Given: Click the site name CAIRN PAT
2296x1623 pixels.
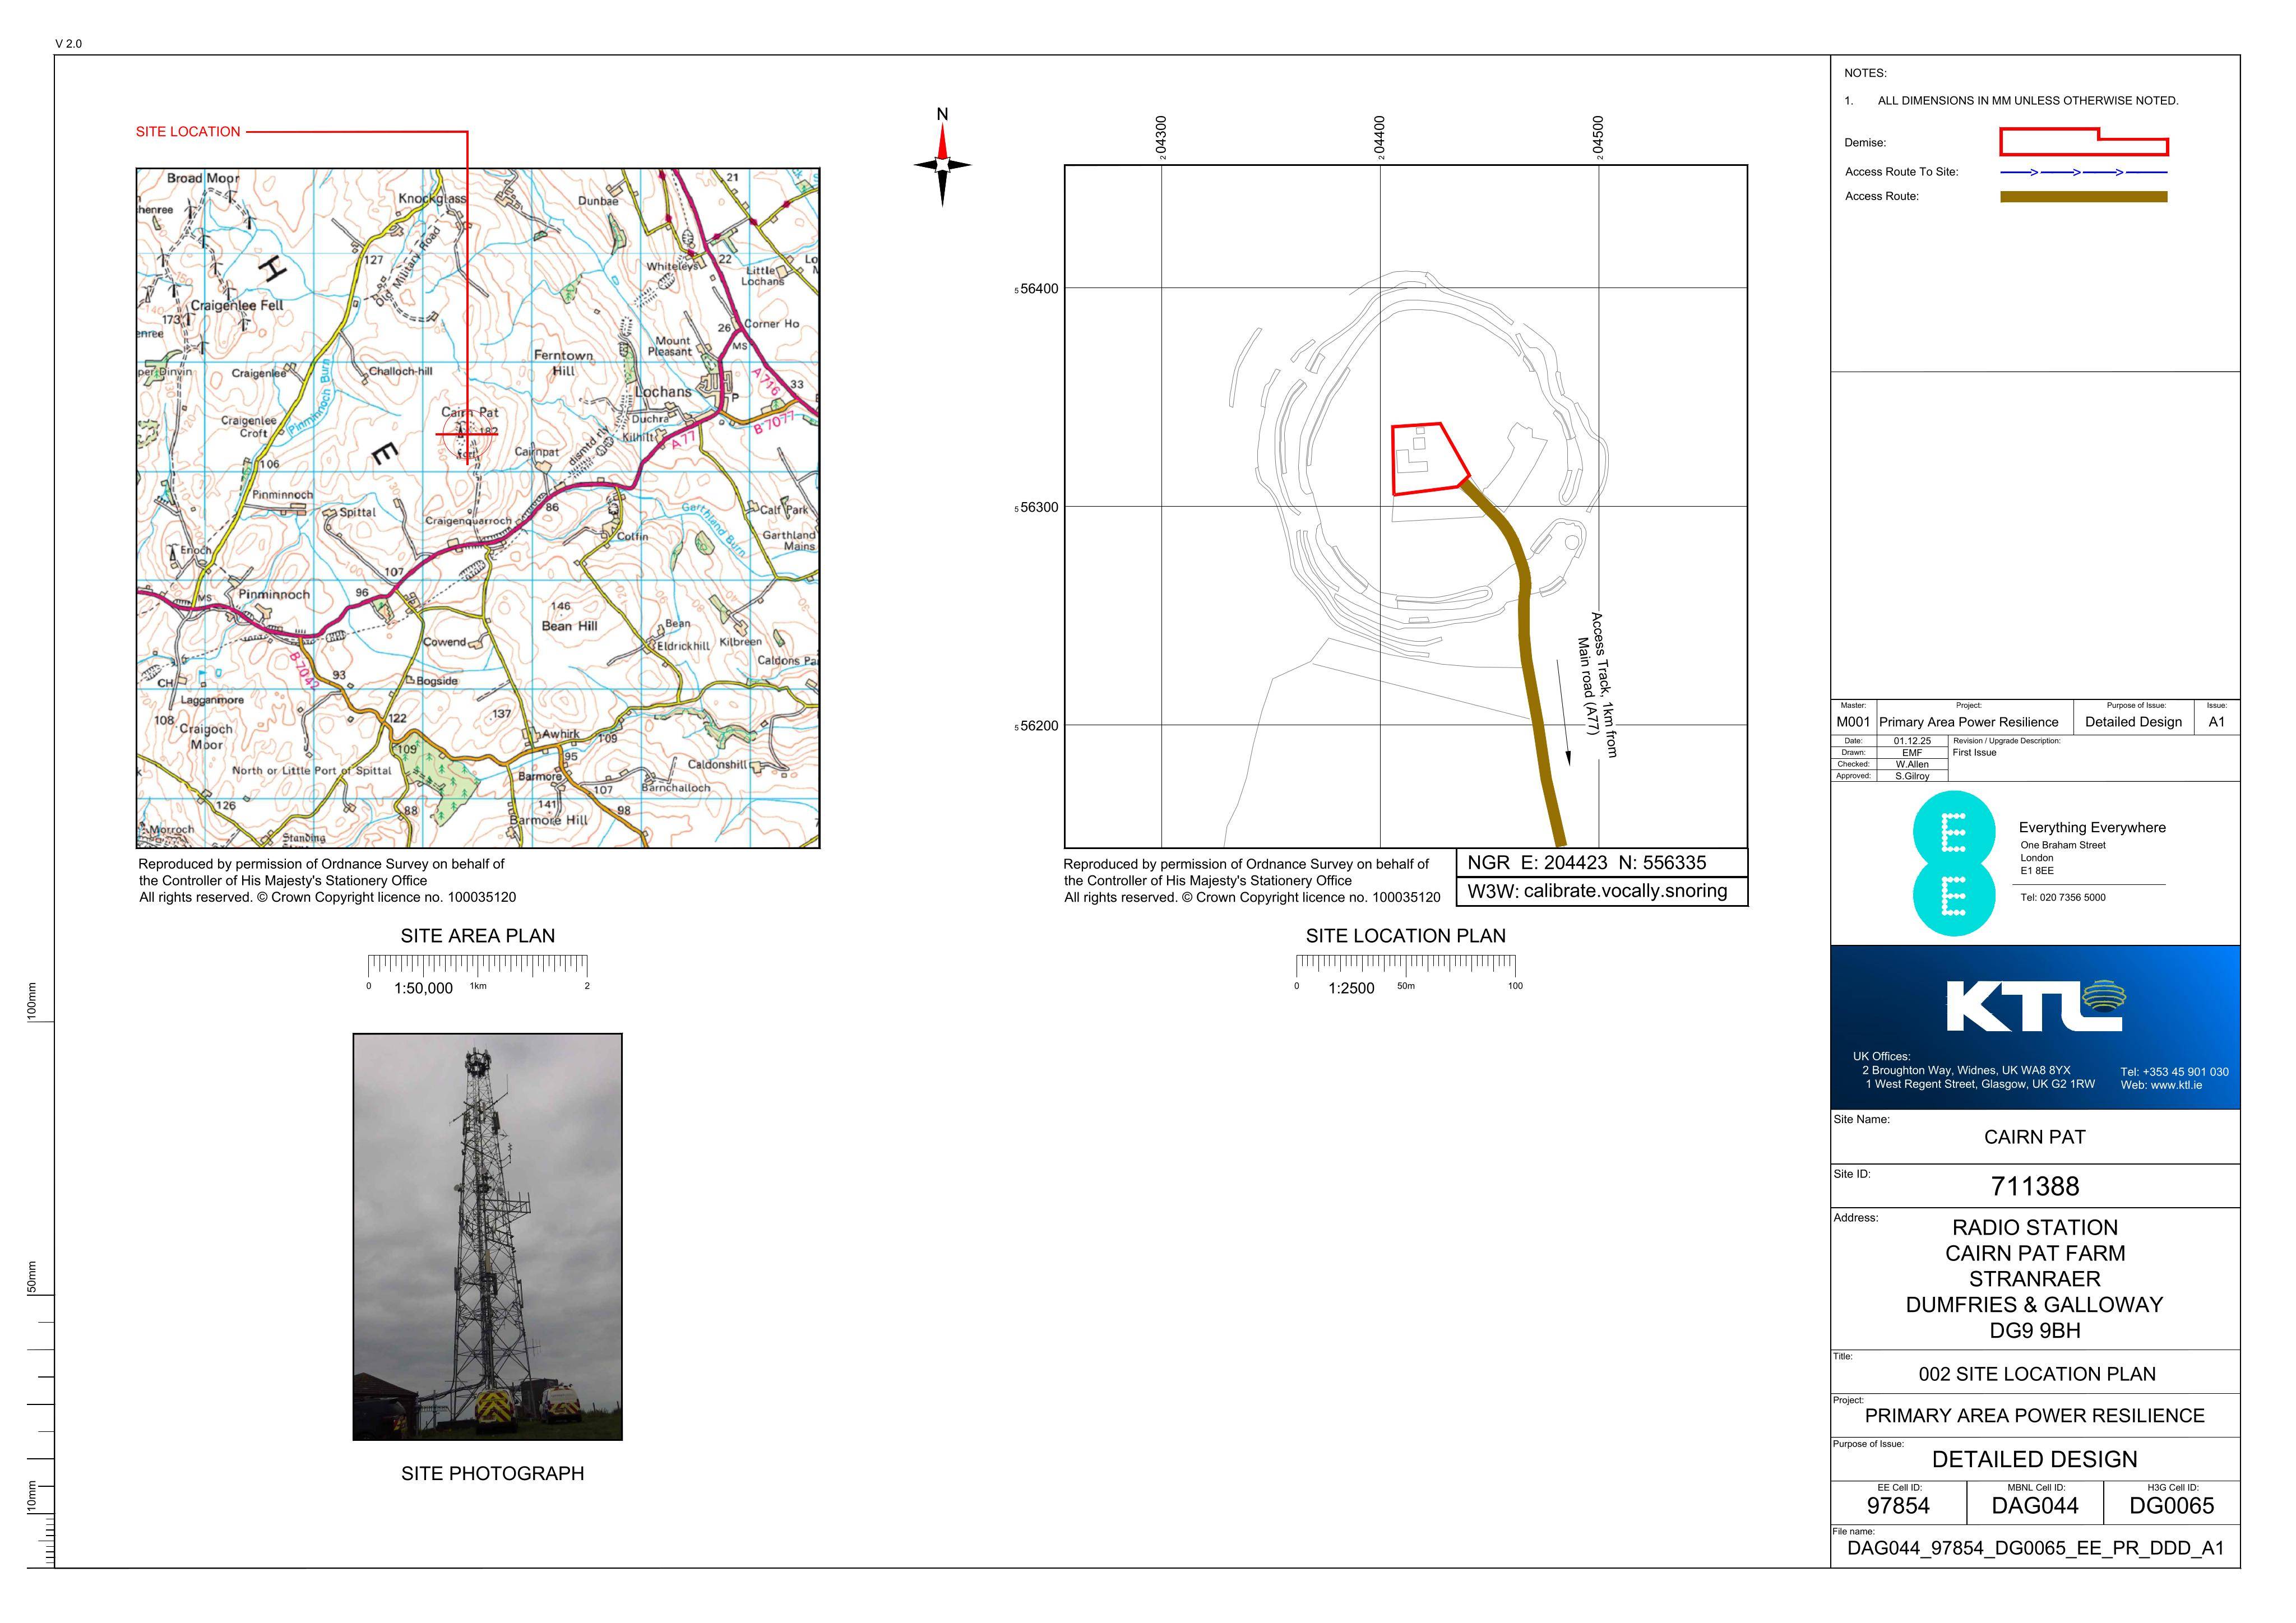Looking at the screenshot, I should click(2034, 1137).
